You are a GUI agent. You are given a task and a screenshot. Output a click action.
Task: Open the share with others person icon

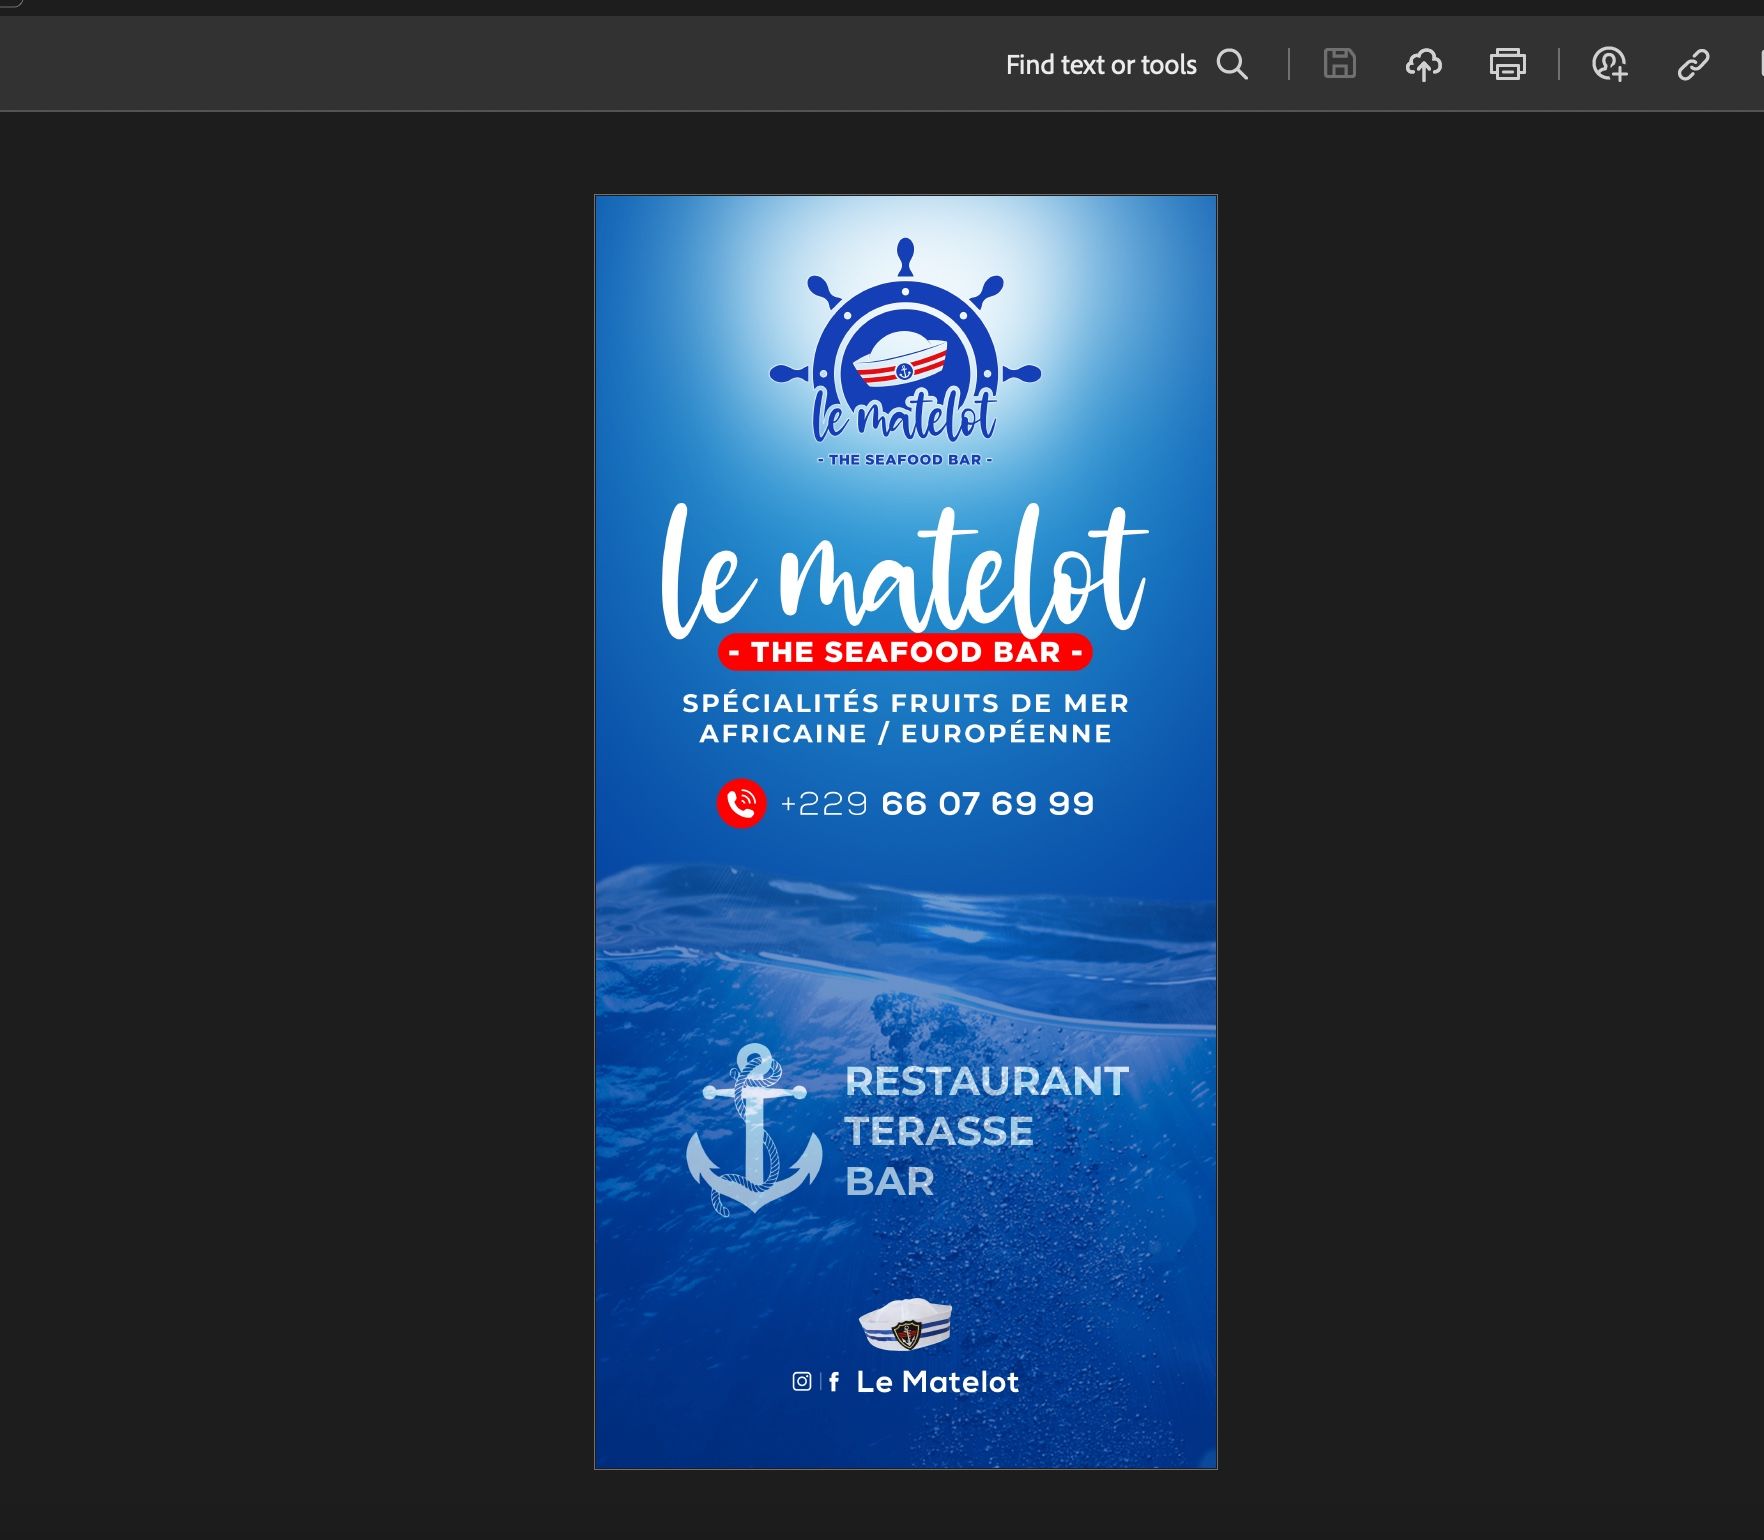point(1609,65)
